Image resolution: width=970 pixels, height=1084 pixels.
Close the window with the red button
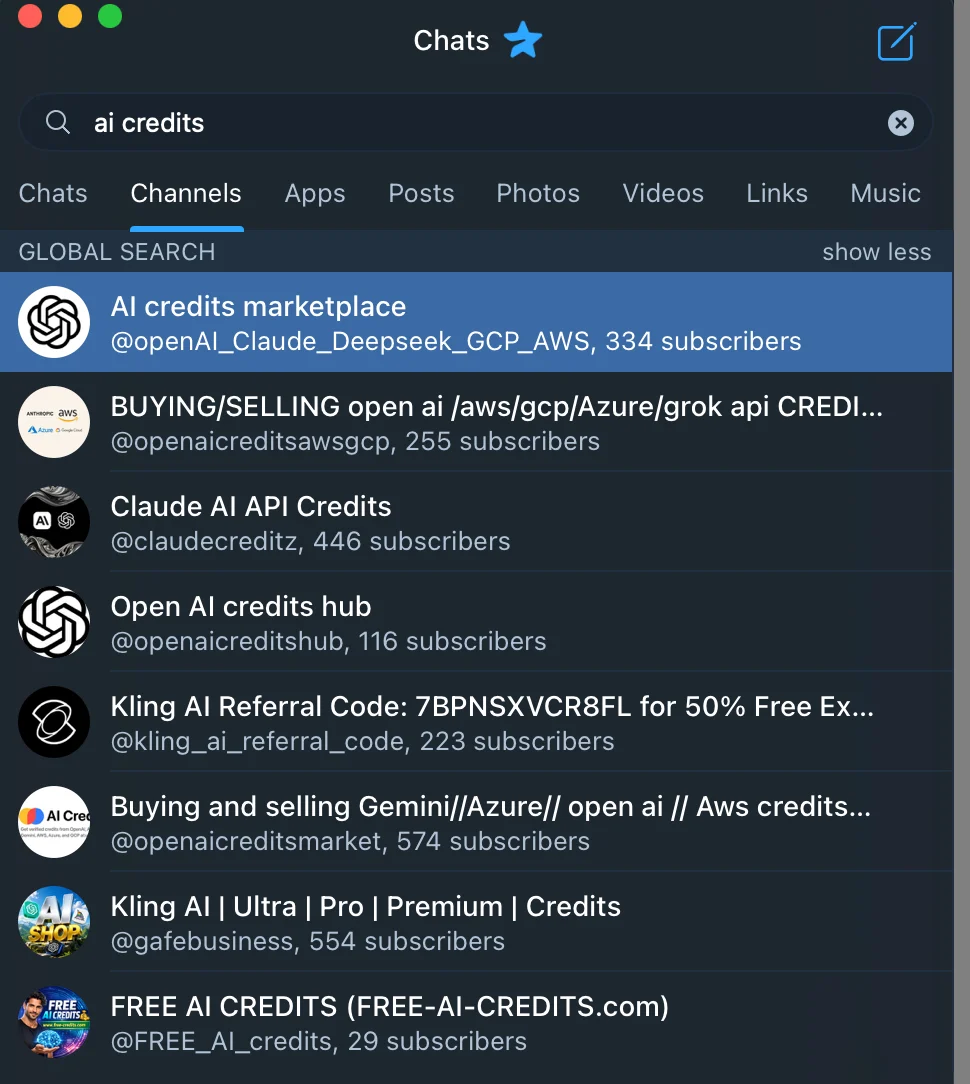tap(30, 15)
